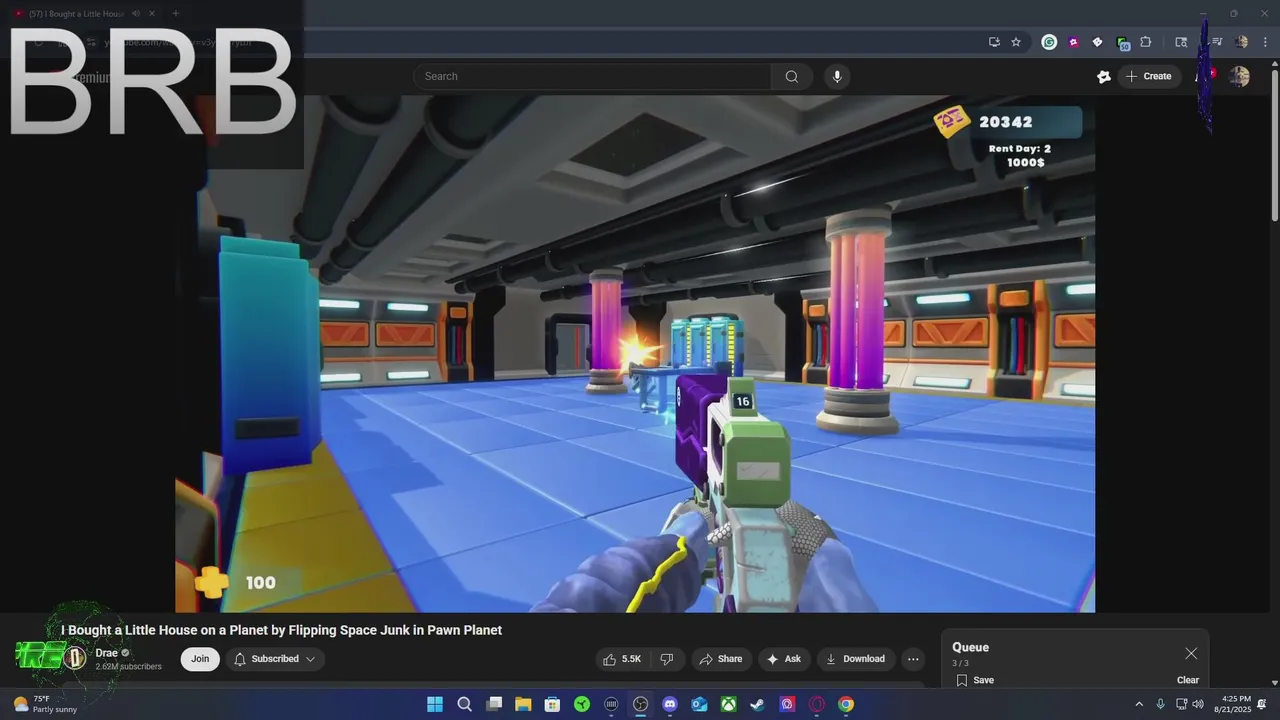Open Microsoft Store from taskbar

coord(552,704)
